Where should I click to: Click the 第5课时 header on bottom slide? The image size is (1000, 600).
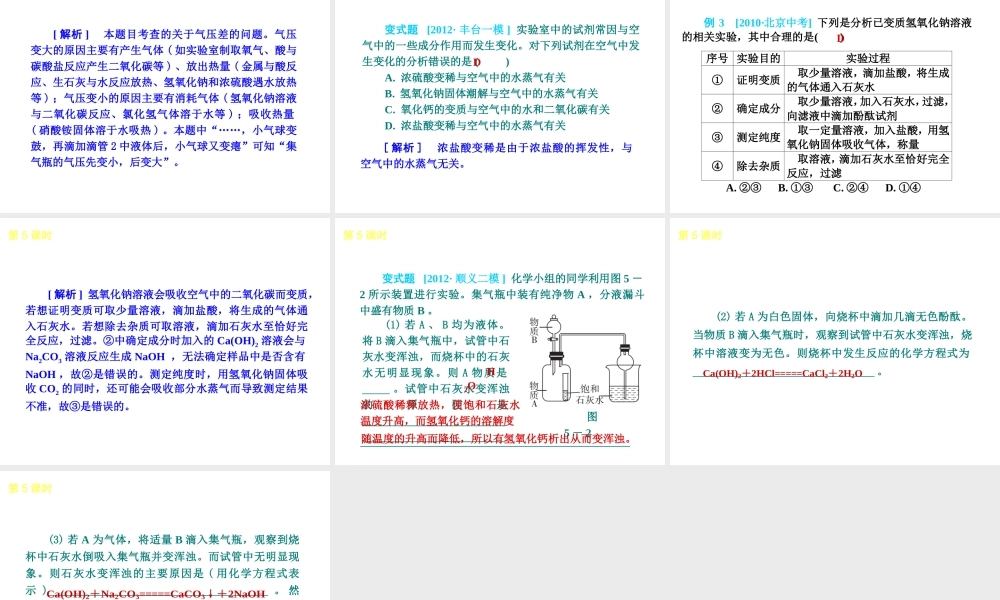click(30, 488)
